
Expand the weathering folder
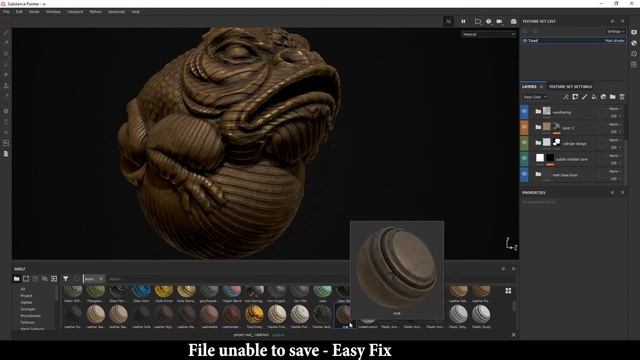[538, 111]
